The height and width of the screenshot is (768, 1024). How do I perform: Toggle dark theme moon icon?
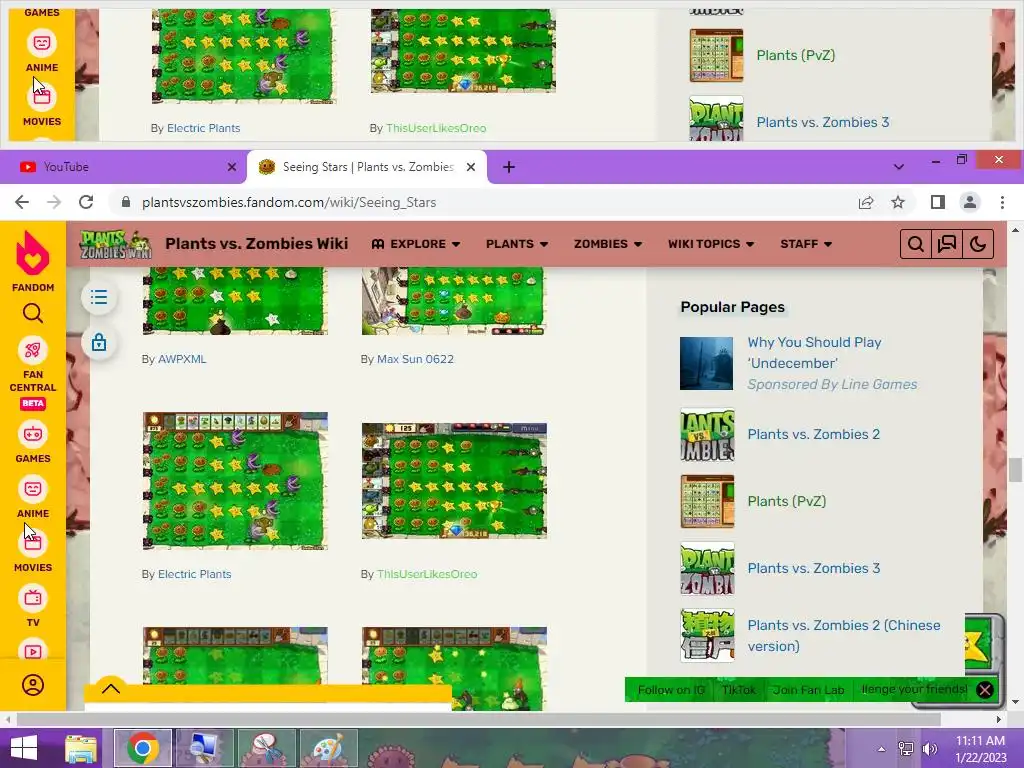[978, 244]
